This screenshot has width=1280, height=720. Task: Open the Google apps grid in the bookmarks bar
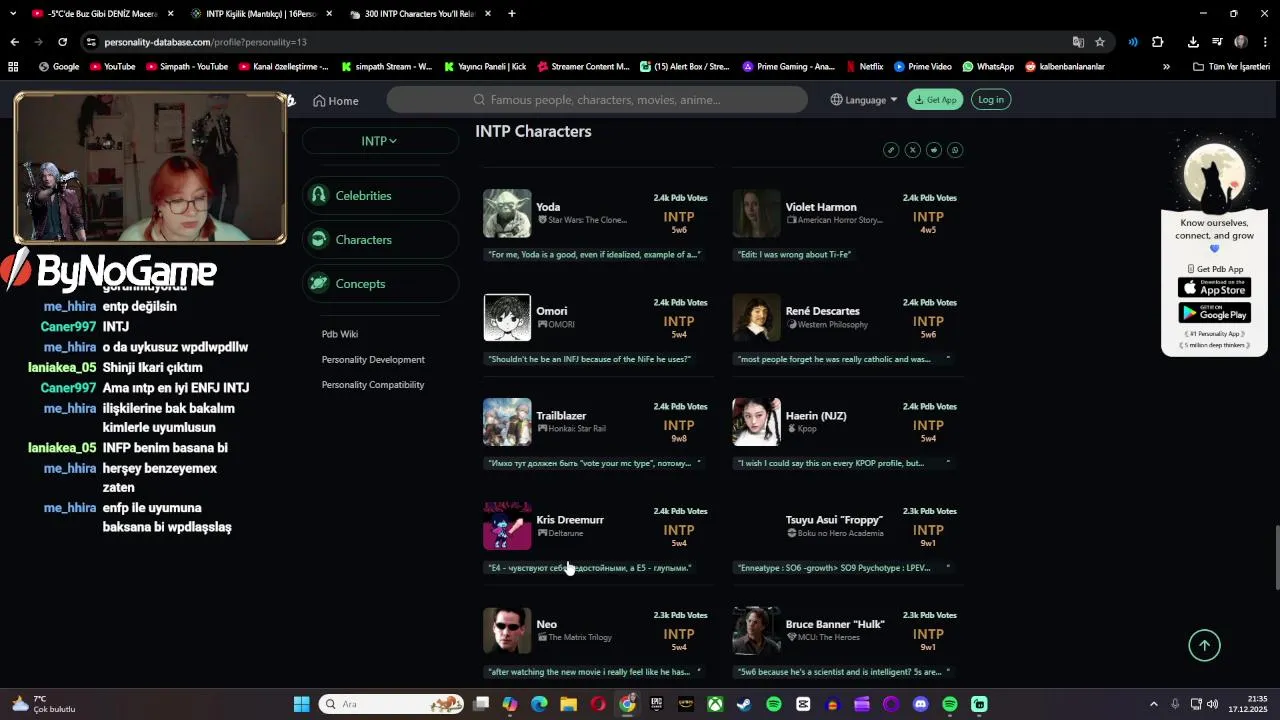tap(13, 67)
